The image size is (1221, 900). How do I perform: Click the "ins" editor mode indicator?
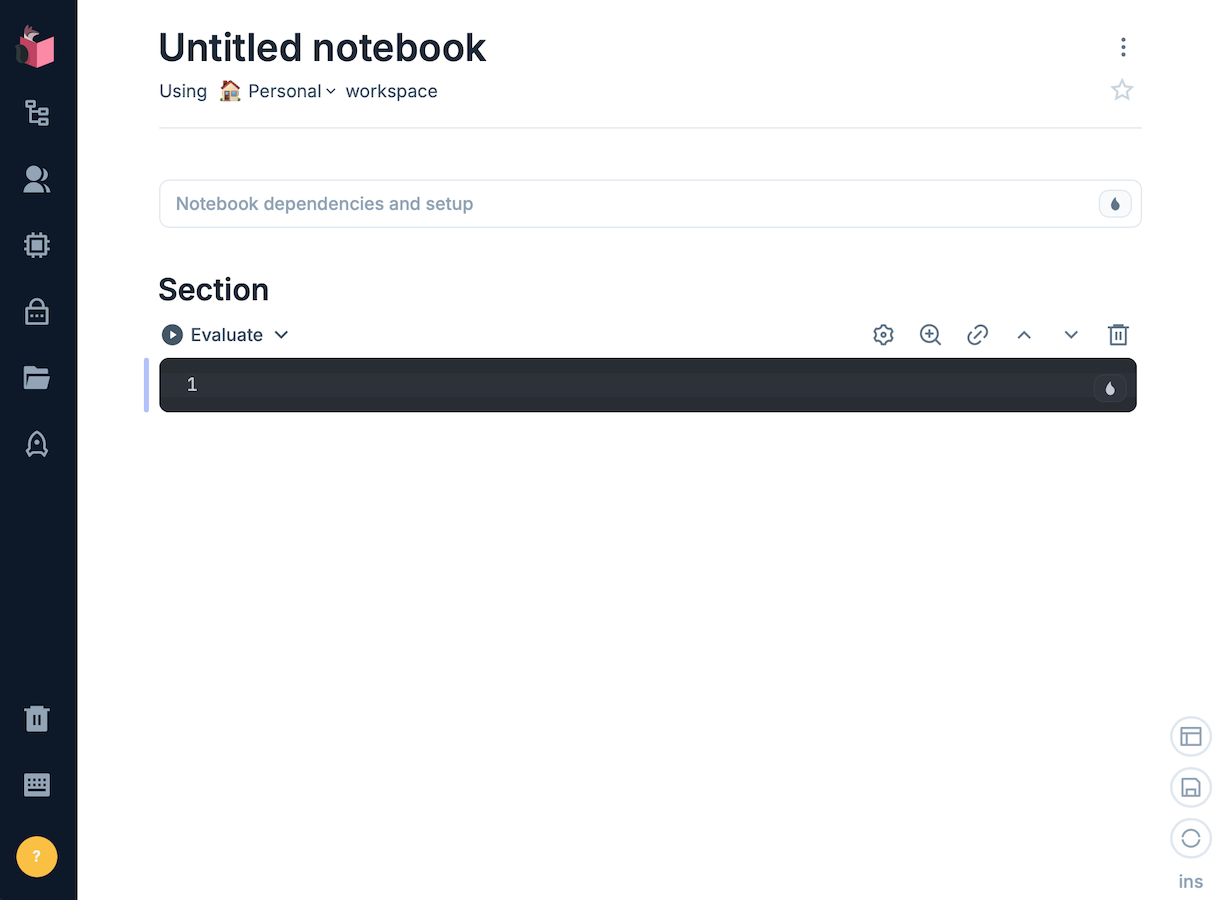click(x=1190, y=881)
